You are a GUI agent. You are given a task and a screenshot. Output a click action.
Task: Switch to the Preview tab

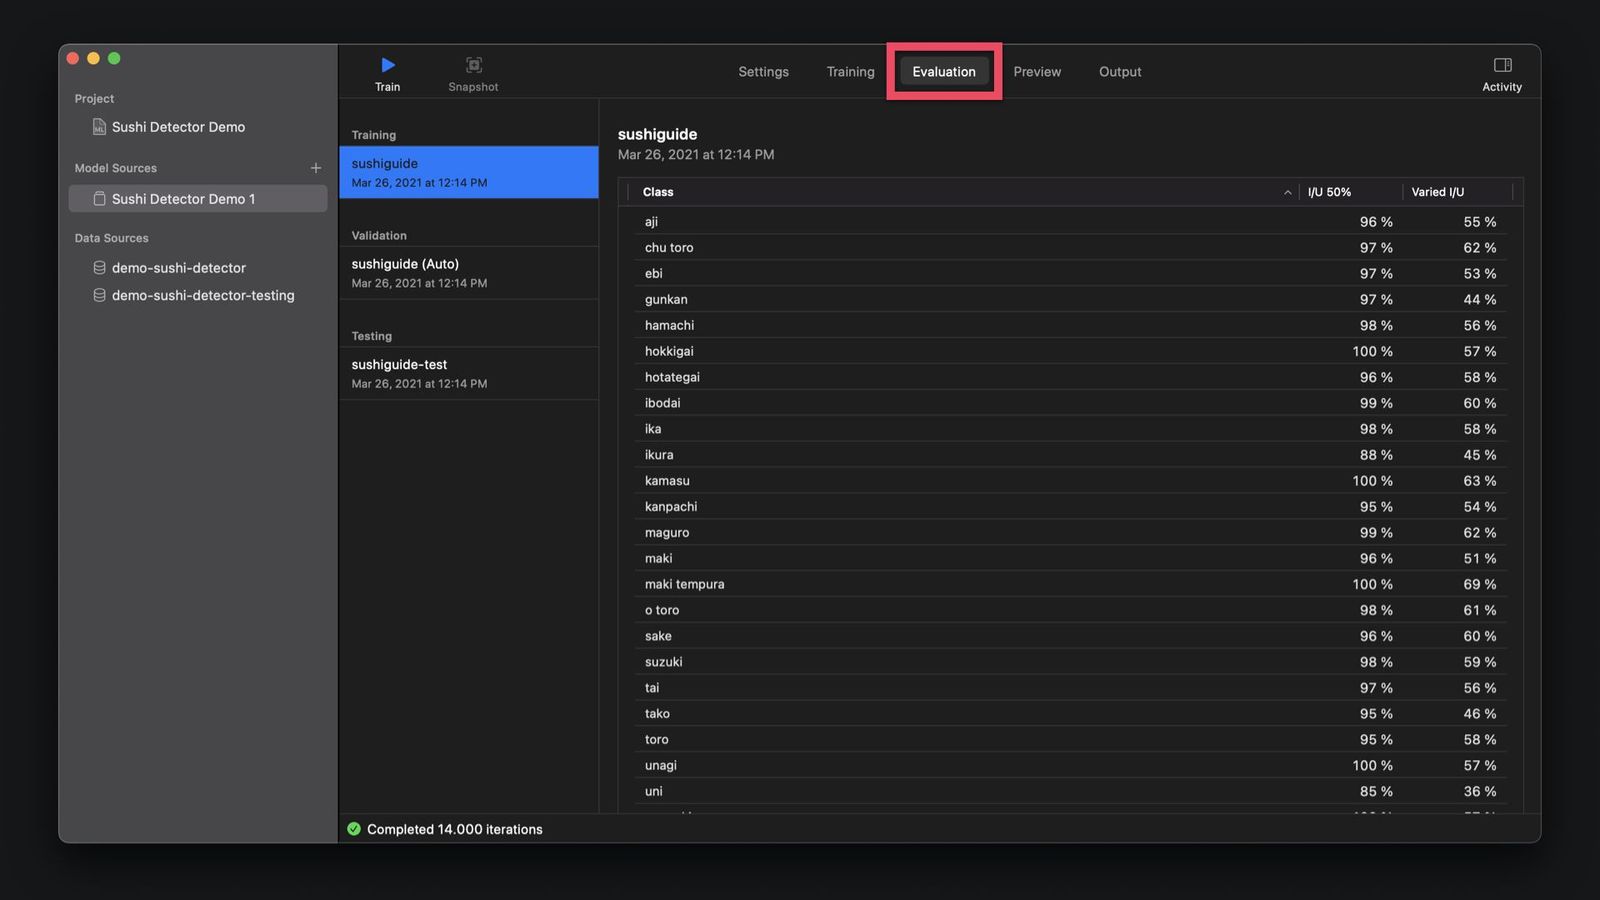1036,71
